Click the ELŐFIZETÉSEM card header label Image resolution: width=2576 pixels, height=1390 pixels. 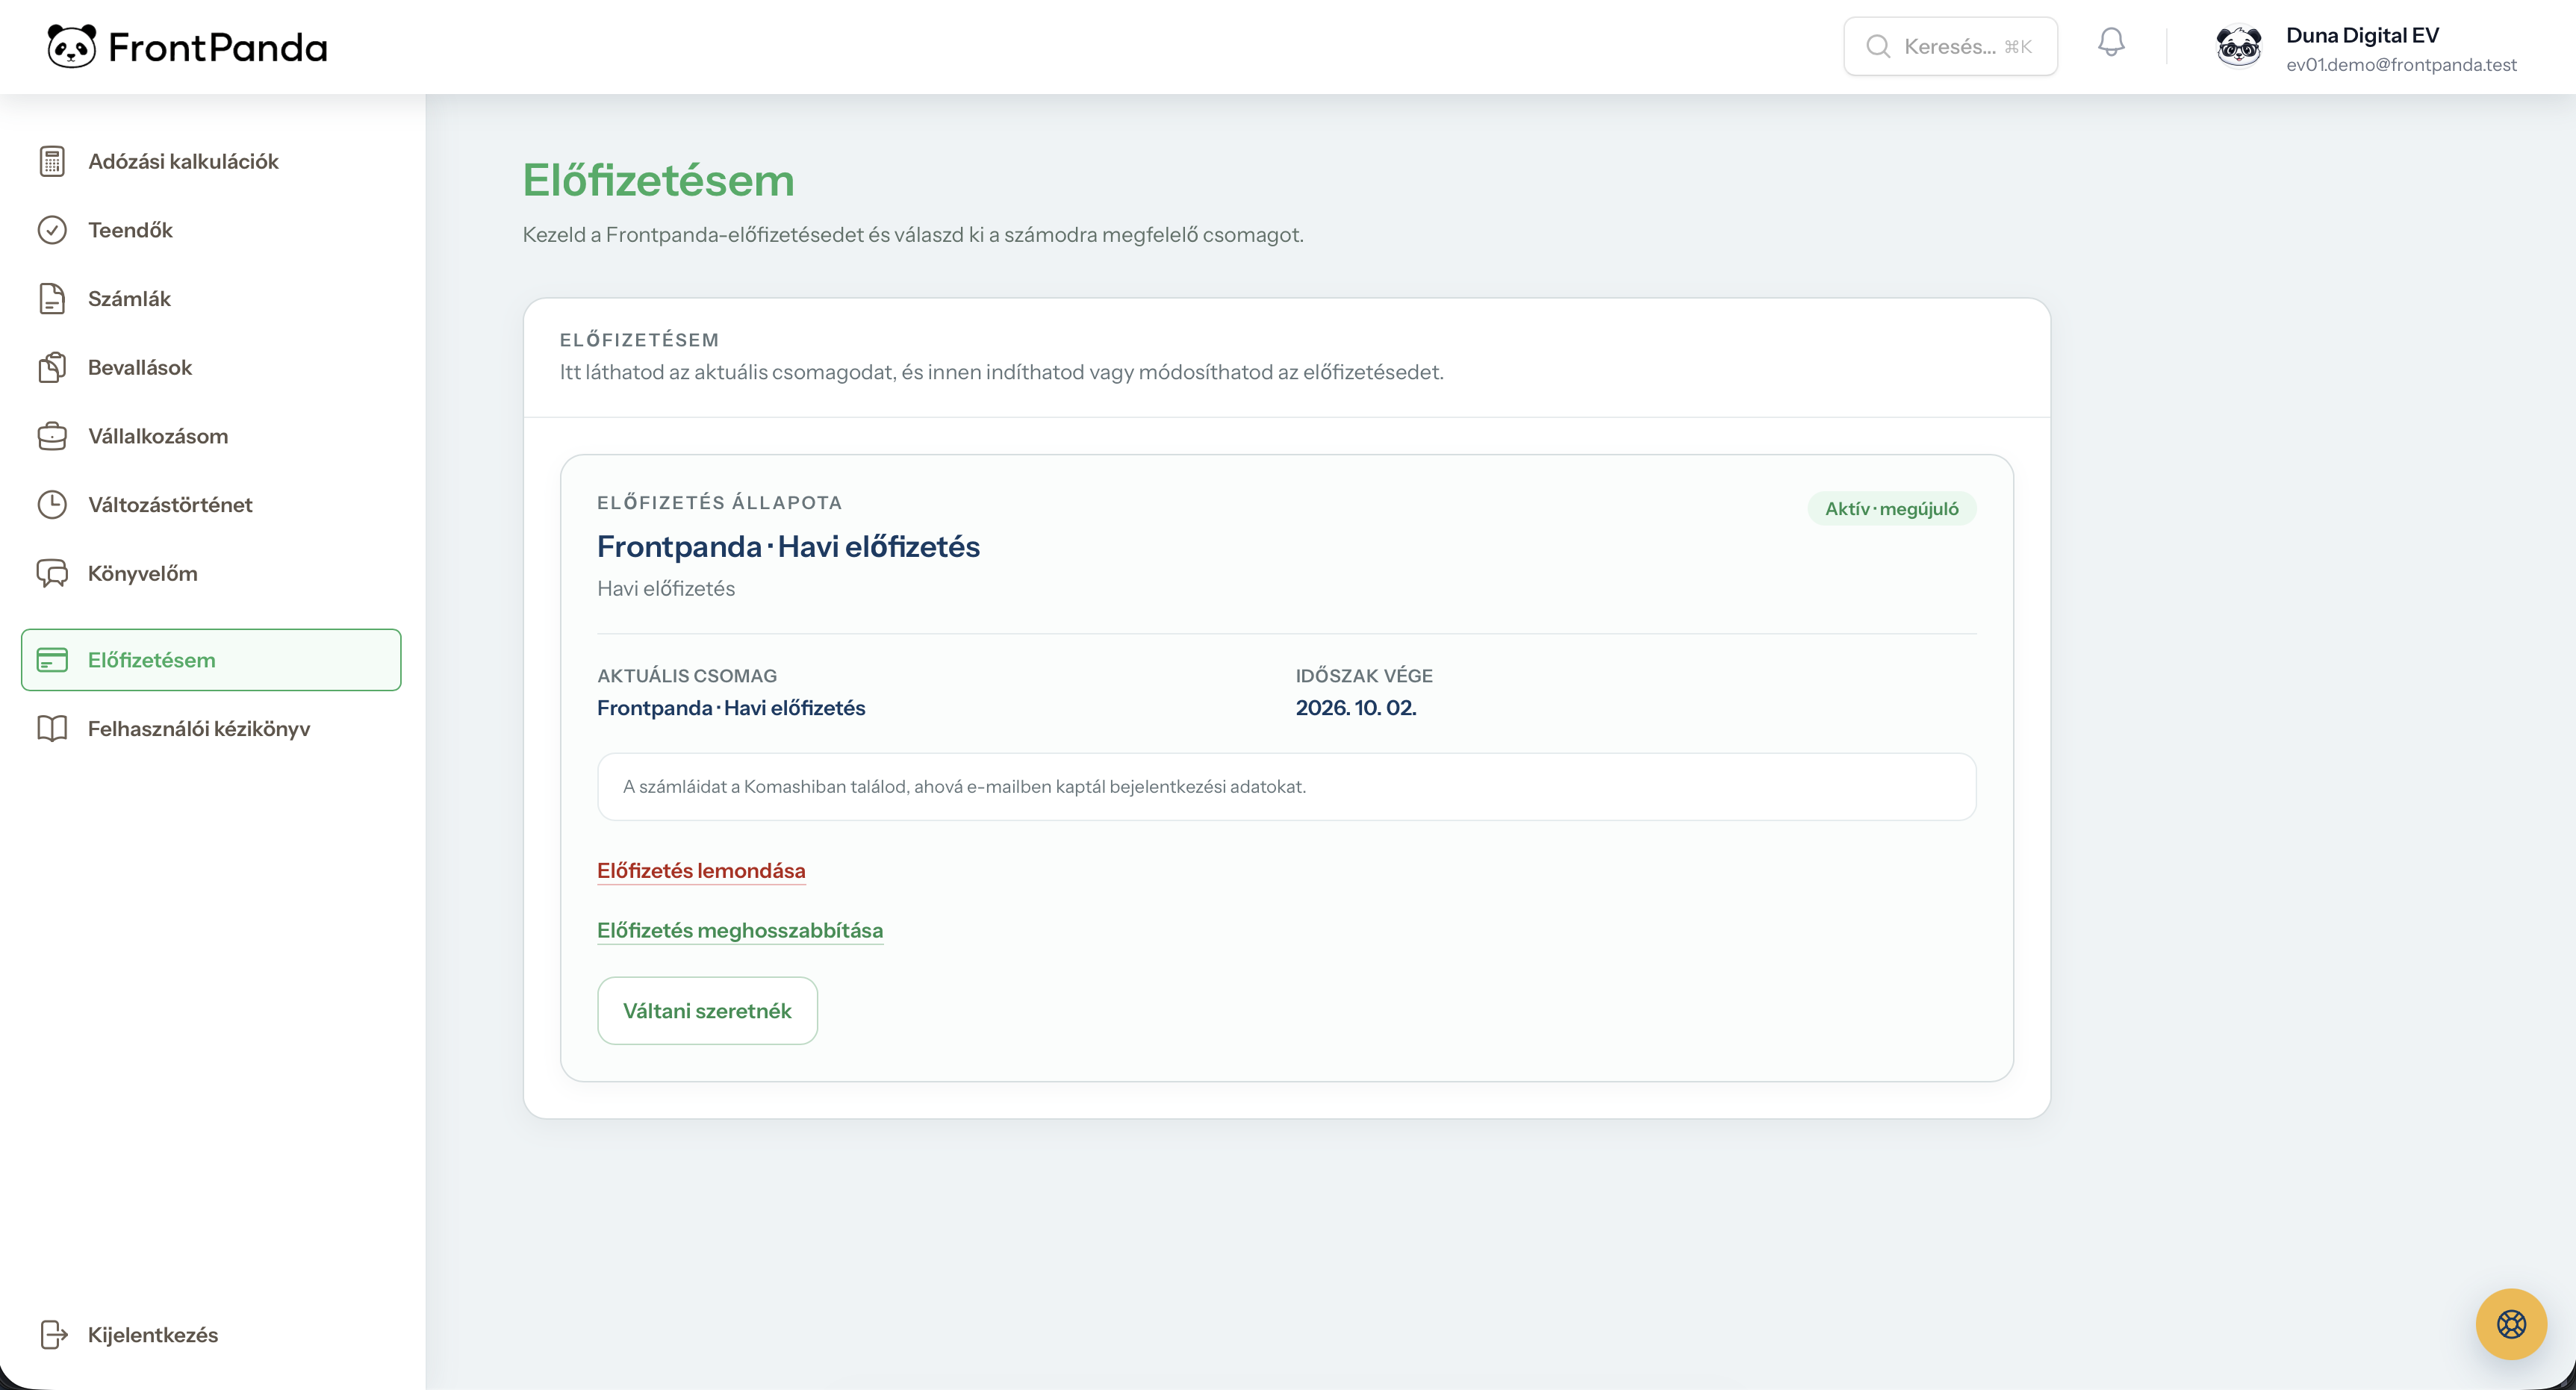638,340
